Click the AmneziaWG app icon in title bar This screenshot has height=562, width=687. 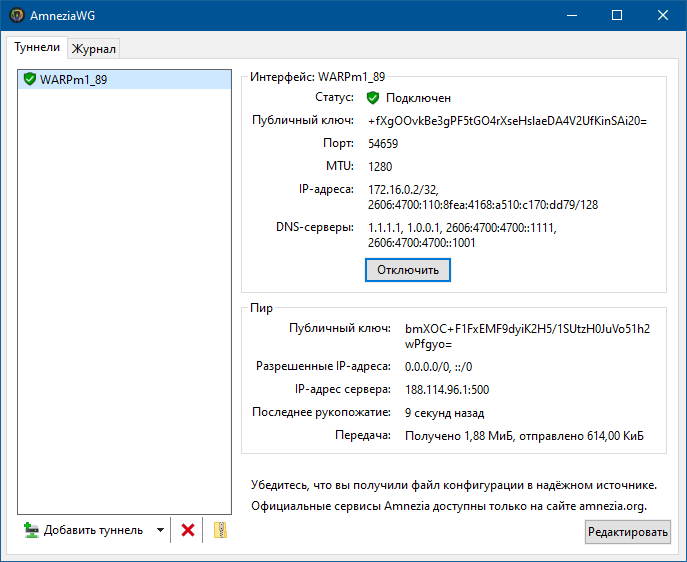[x=17, y=16]
